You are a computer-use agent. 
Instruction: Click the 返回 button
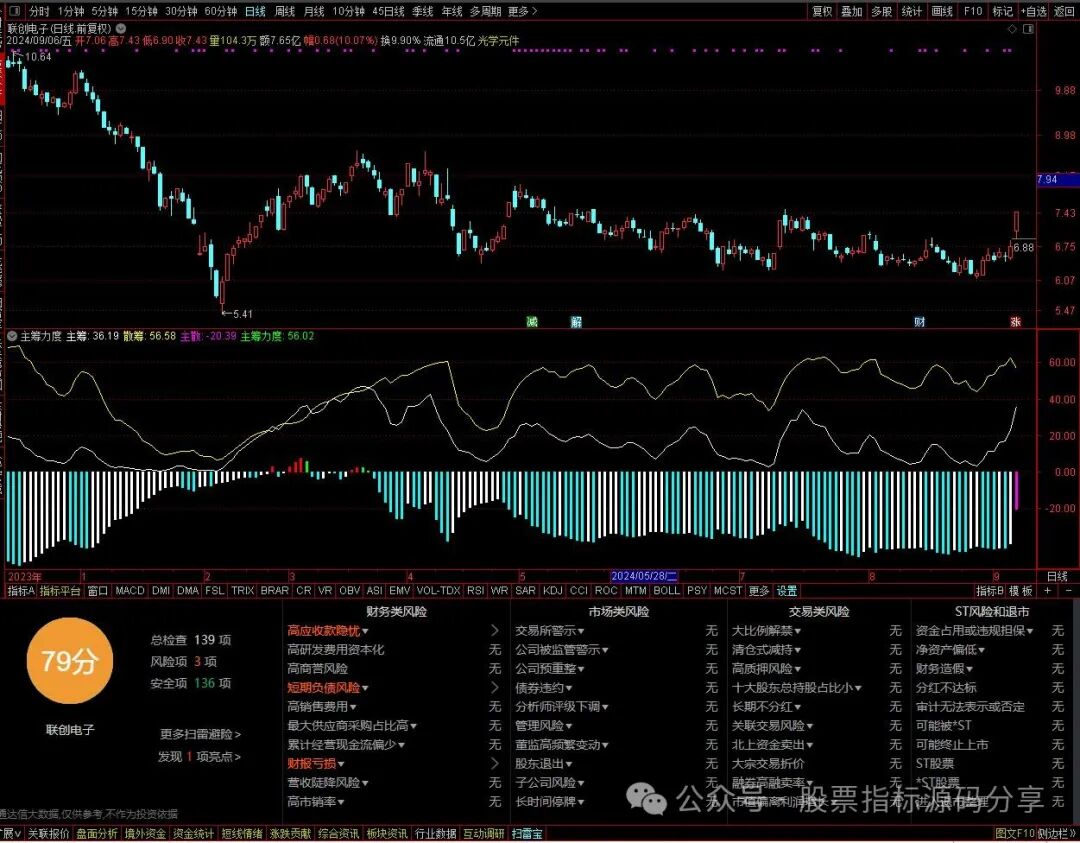tap(1064, 11)
